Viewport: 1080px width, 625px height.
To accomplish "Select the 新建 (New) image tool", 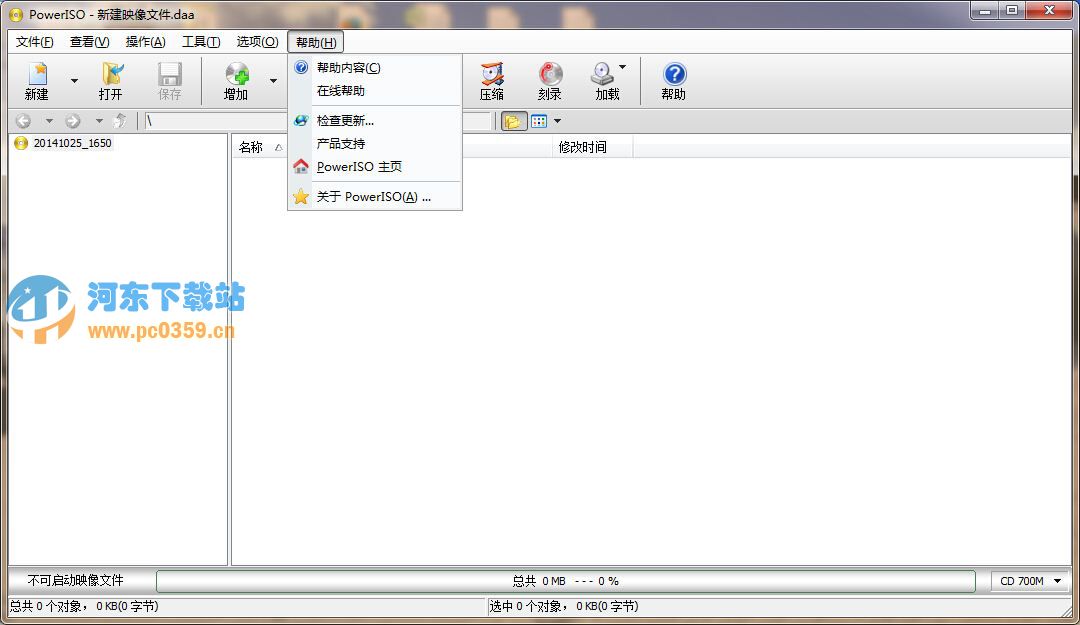I will [35, 80].
